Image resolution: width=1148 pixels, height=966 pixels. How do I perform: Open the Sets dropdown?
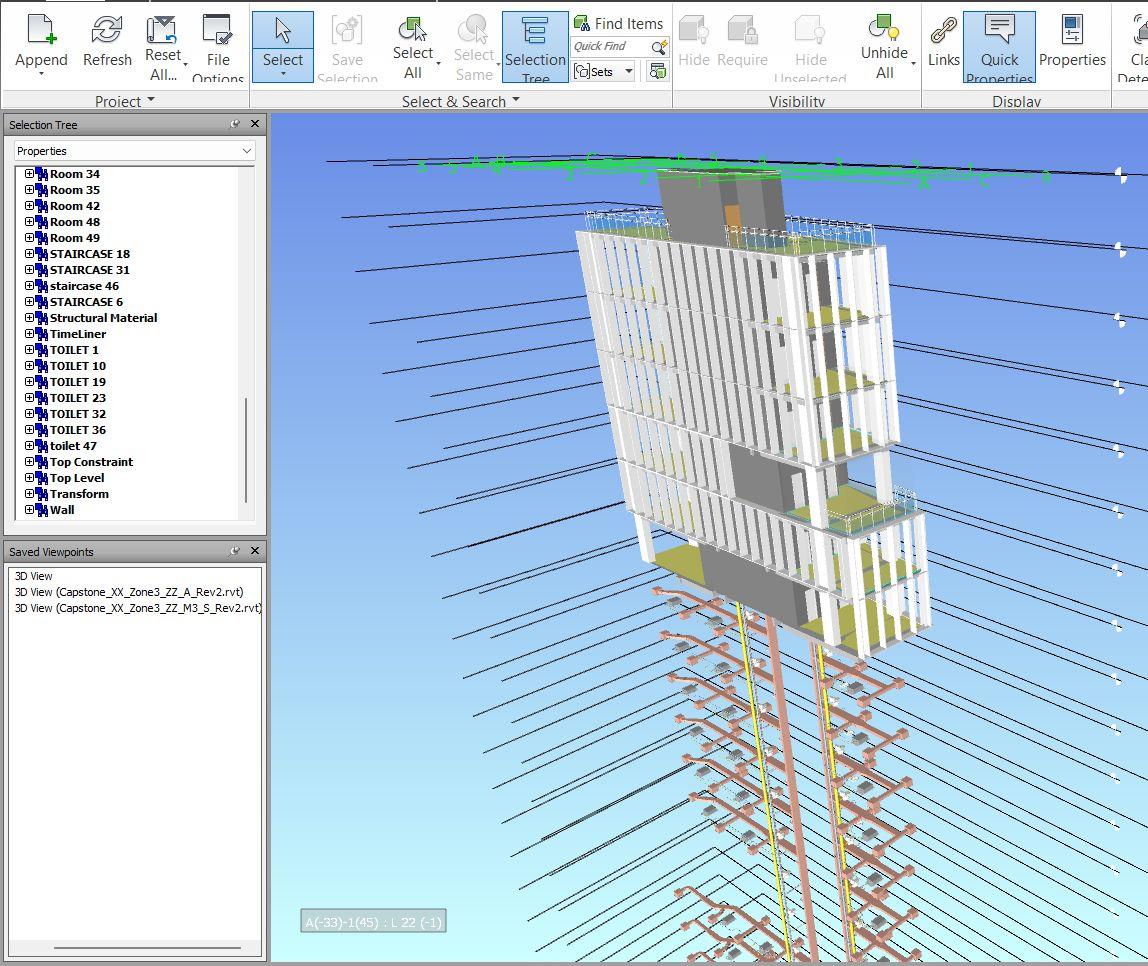click(x=605, y=71)
